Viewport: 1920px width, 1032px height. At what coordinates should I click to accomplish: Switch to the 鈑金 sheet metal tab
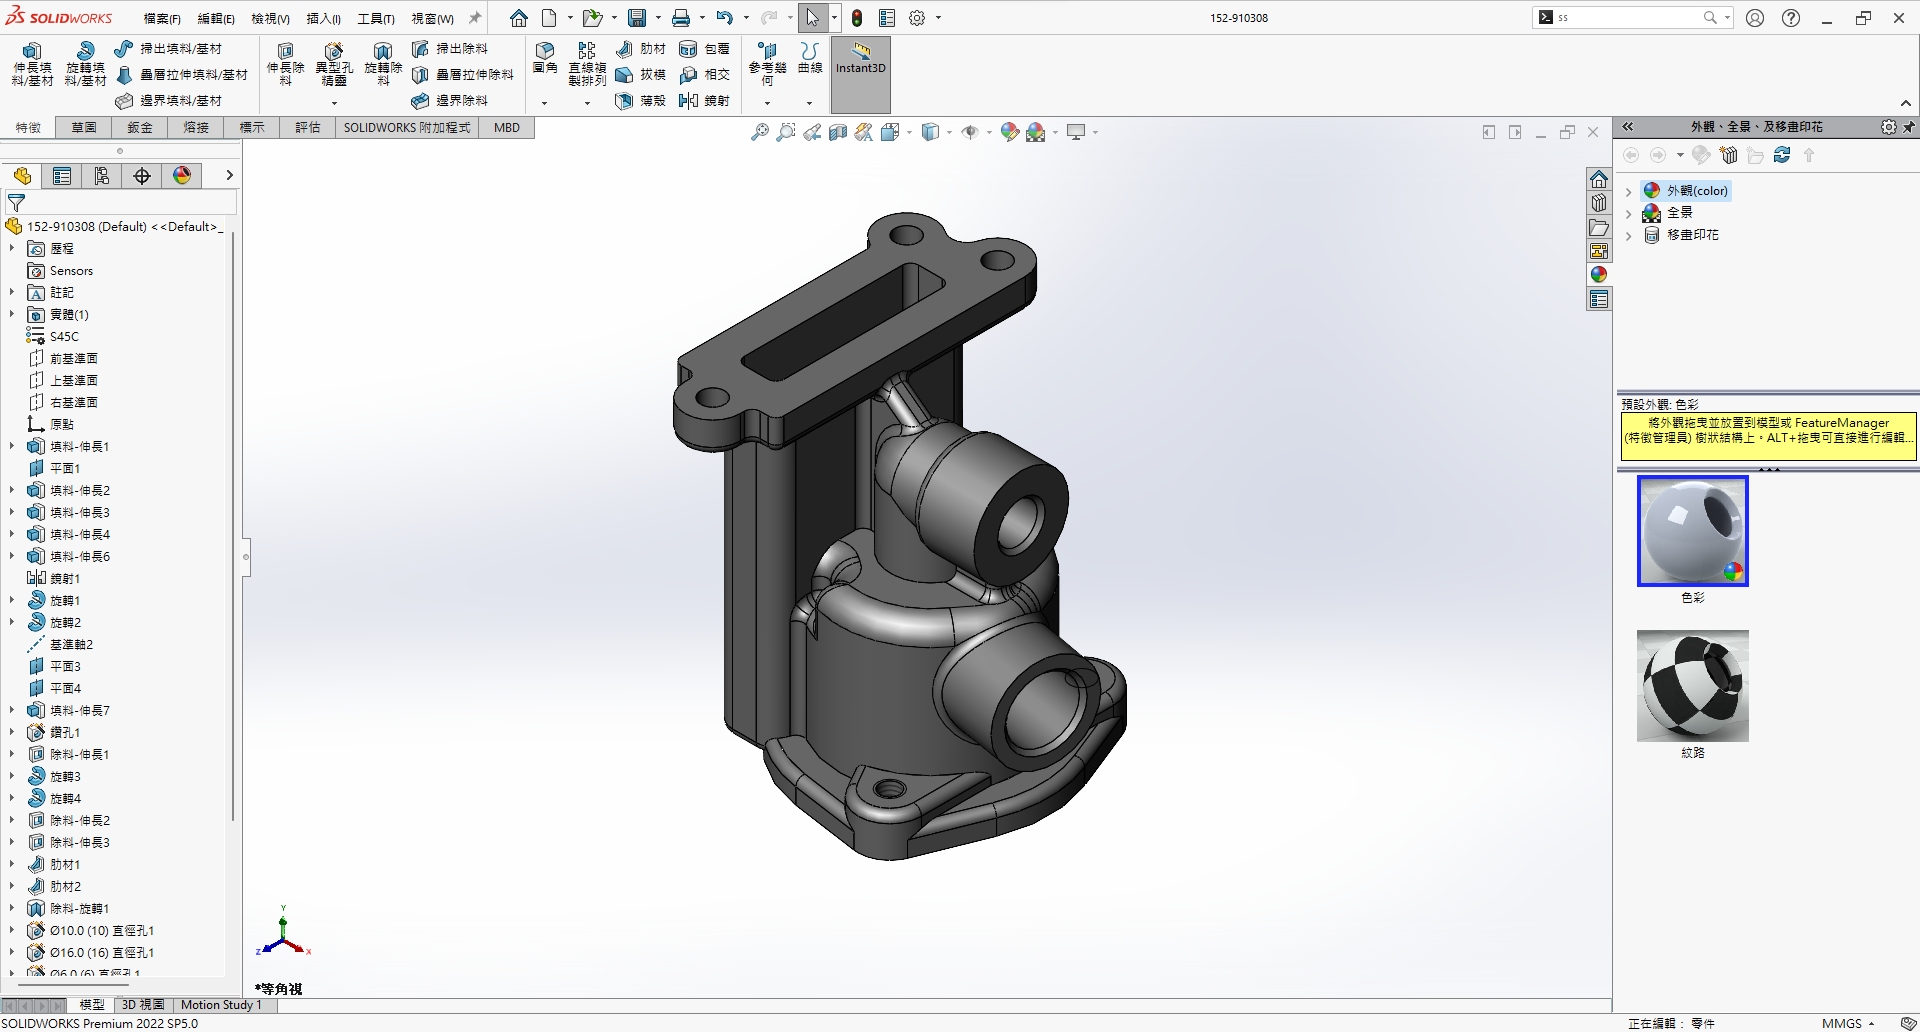tap(140, 128)
